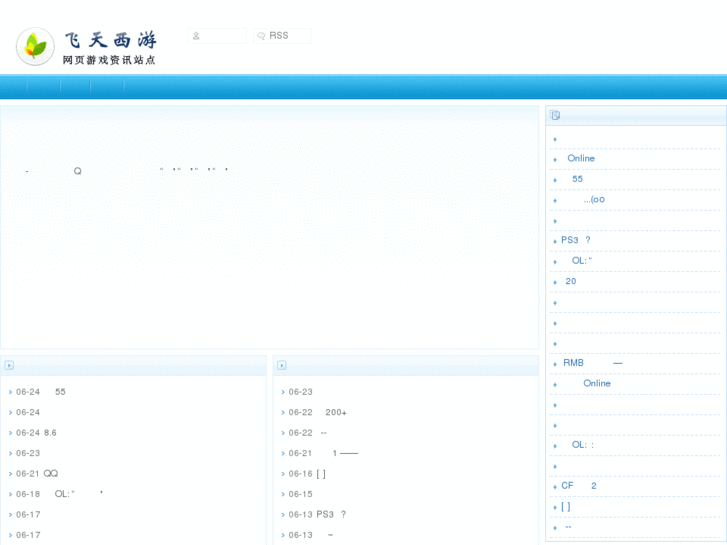Open the '06-22 200+' news entry
This screenshot has width=727, height=545.
pyautogui.click(x=318, y=412)
